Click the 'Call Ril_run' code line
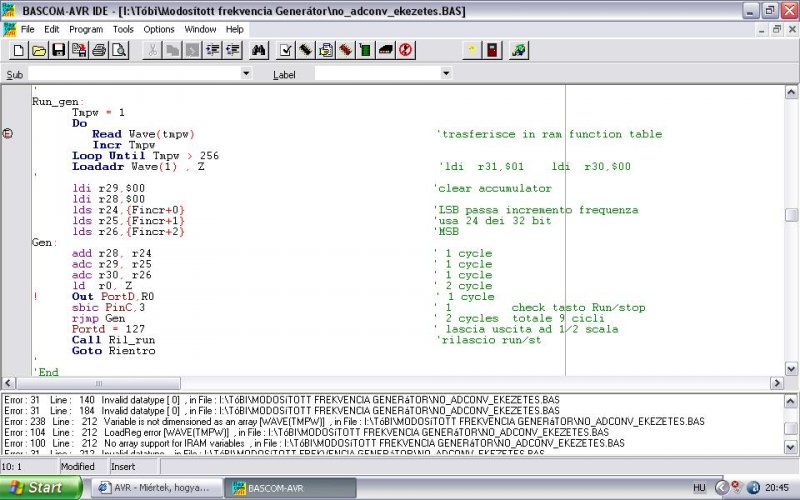Viewport: 800px width, 500px height. pos(113,340)
